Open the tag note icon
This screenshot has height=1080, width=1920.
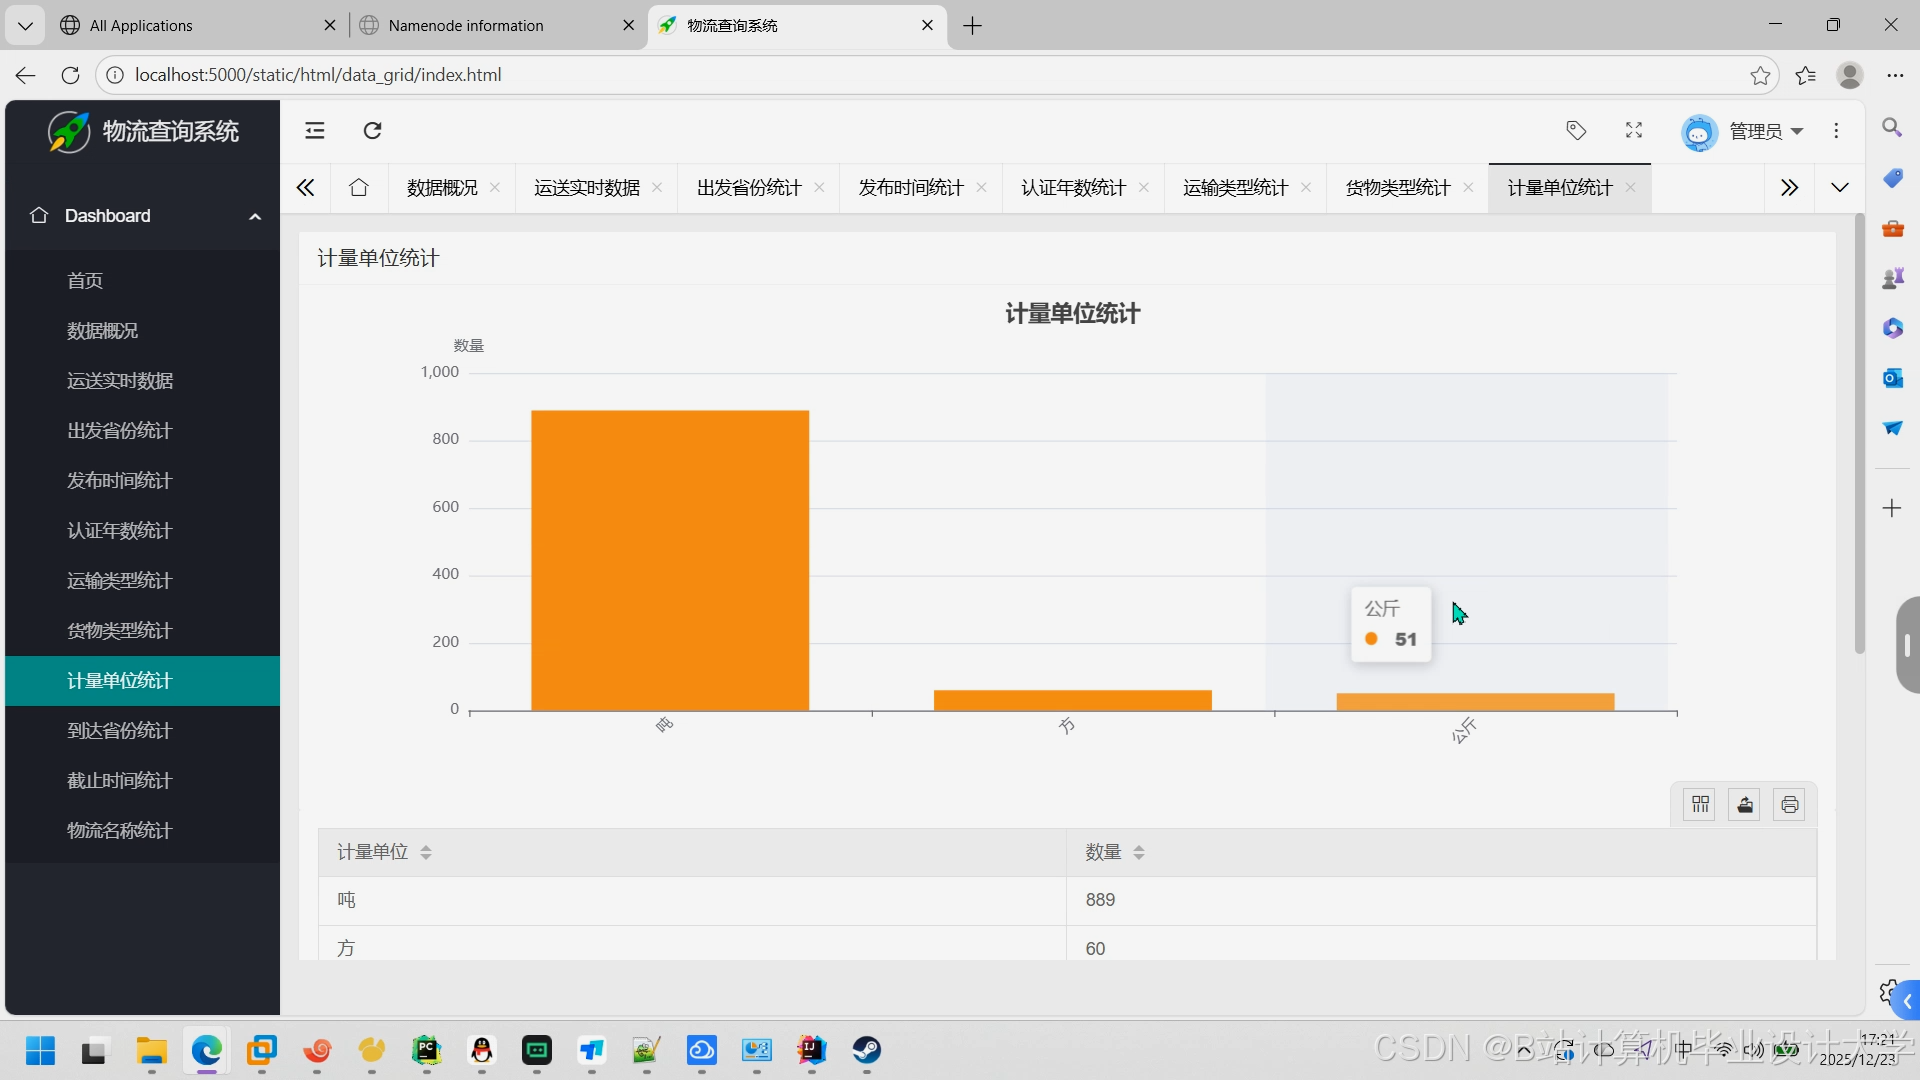tap(1576, 131)
